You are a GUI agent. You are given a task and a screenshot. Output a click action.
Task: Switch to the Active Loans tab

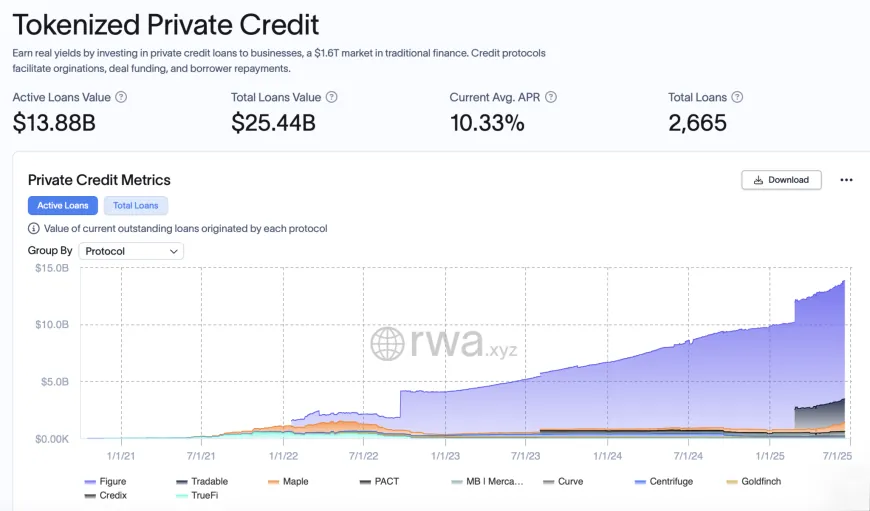(63, 205)
